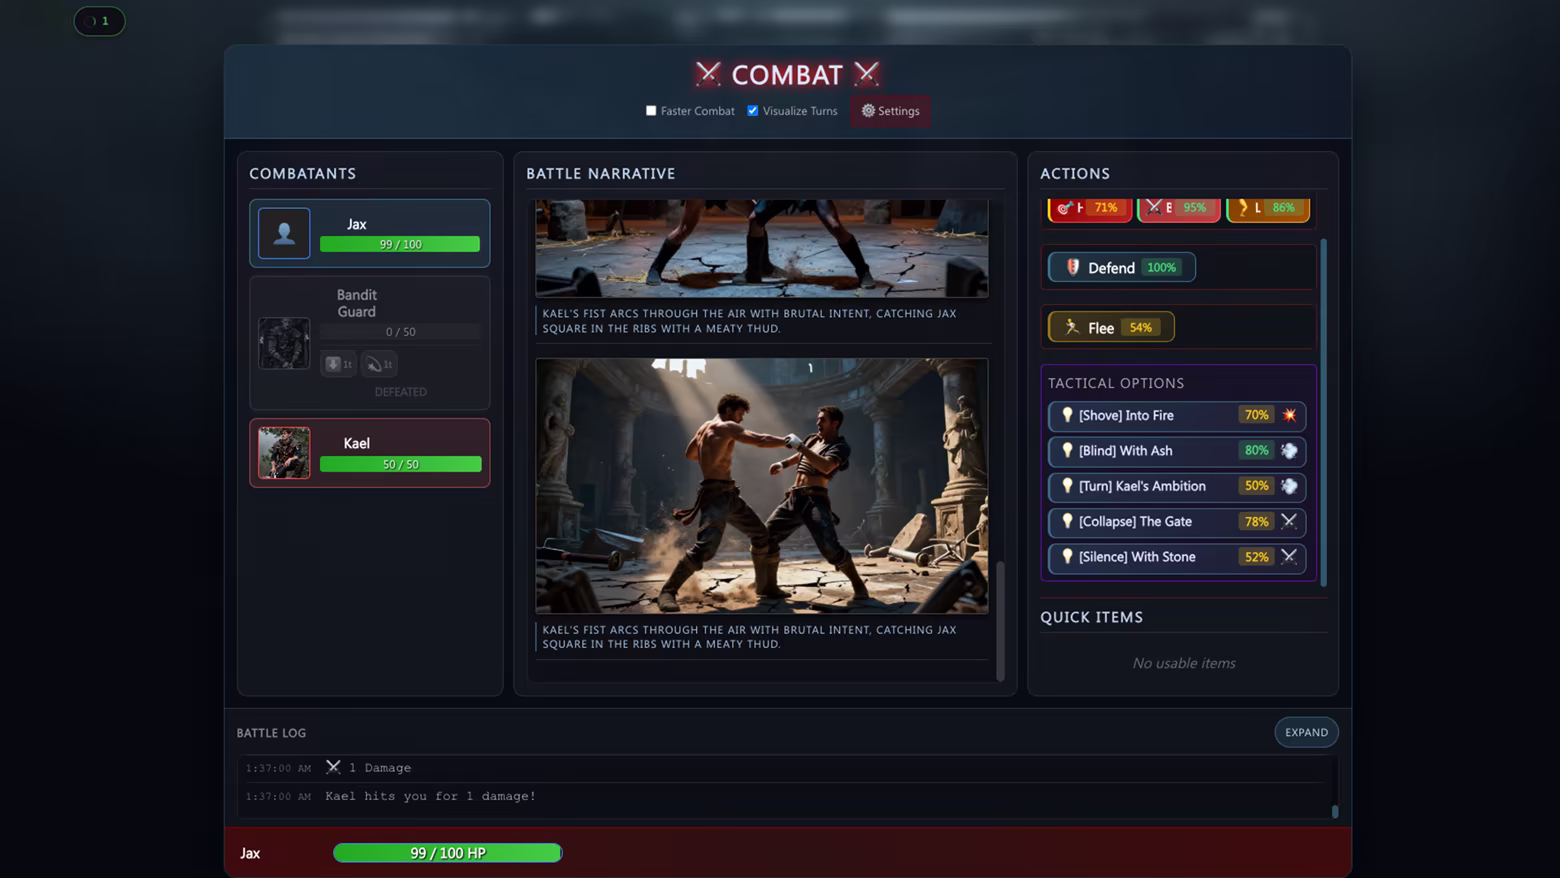Screen dimensions: 1560x878
Task: Click the counter pill showing 1 at top-left
Action: 99,21
